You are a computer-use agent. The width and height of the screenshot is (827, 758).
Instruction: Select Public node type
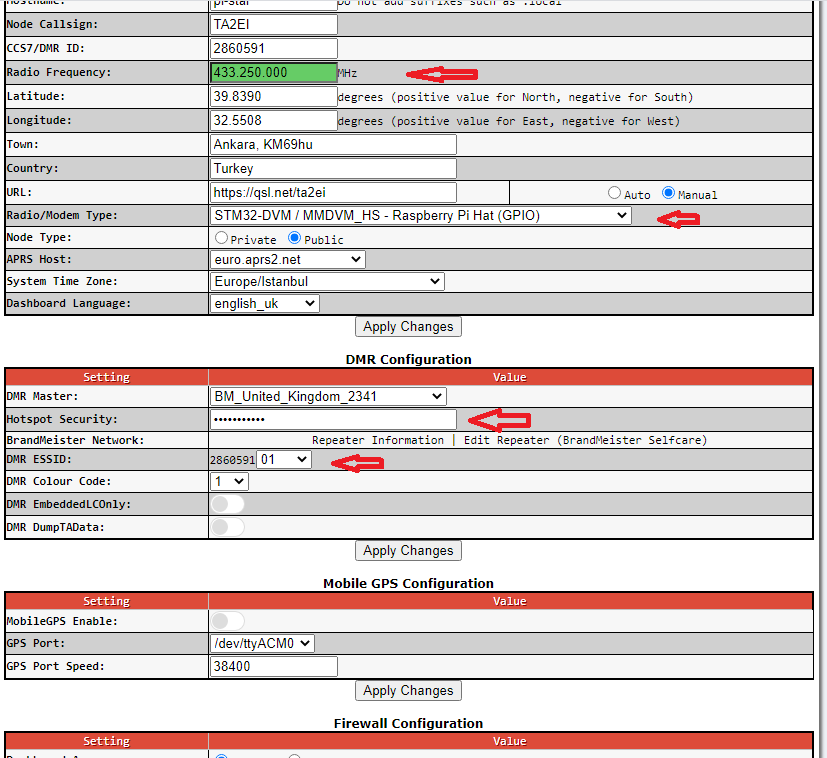294,238
